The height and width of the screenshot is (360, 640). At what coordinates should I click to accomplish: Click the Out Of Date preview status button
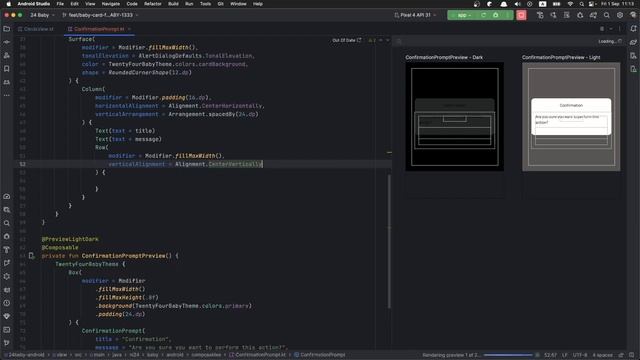coord(347,40)
